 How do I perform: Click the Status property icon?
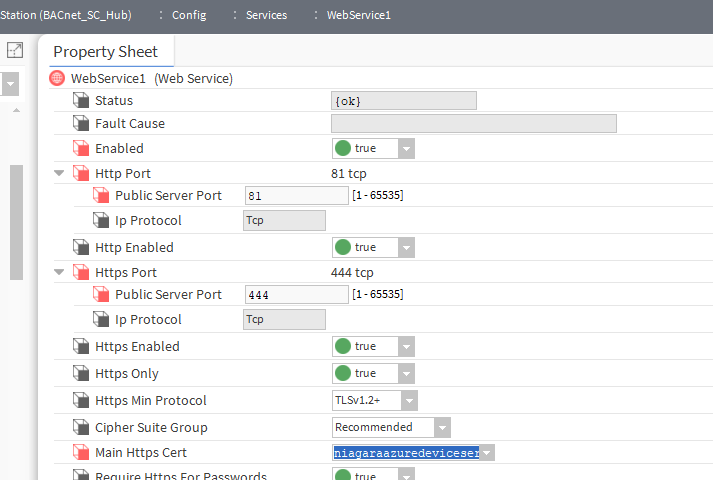(81, 100)
